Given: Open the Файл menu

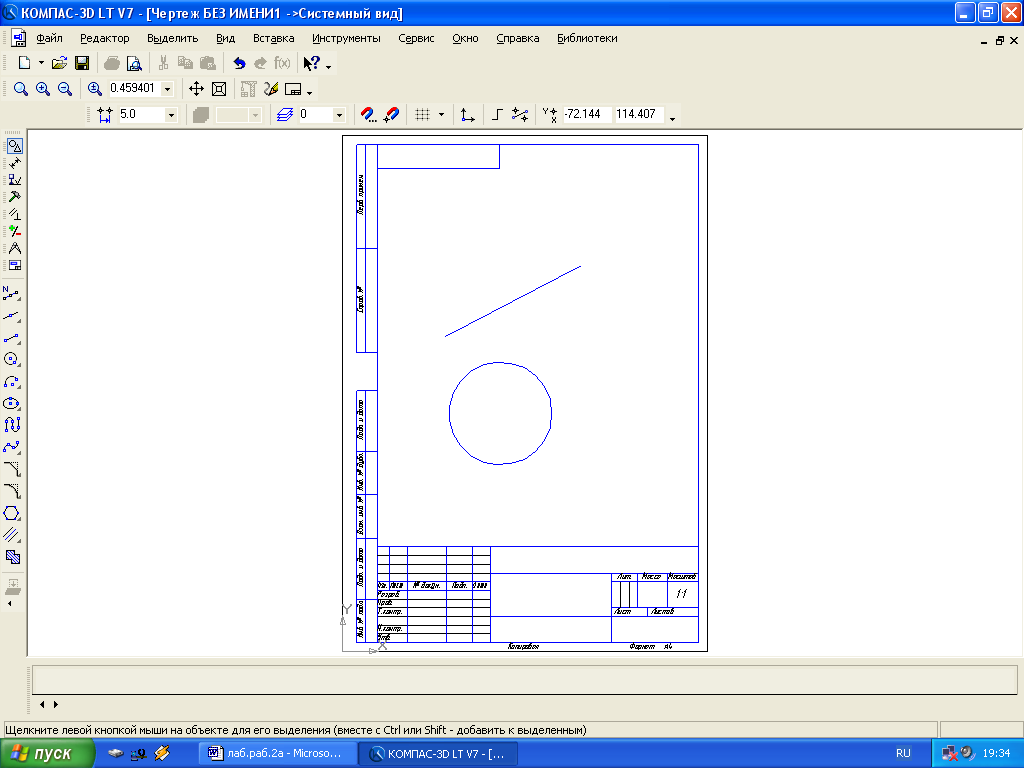Looking at the screenshot, I should click(x=50, y=39).
